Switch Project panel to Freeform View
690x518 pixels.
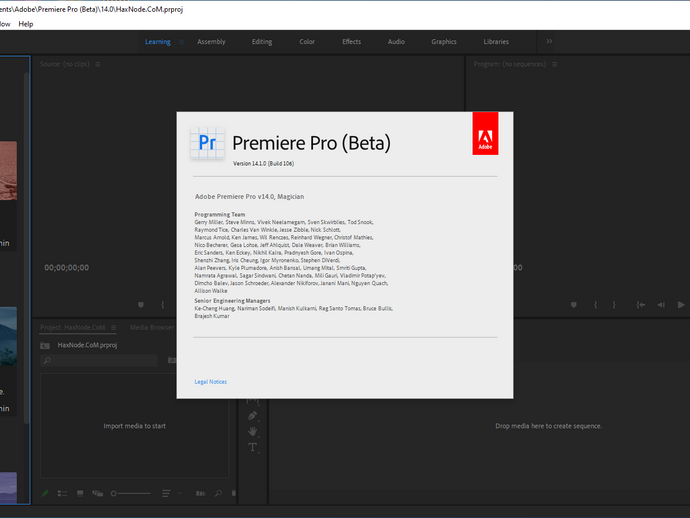point(98,493)
